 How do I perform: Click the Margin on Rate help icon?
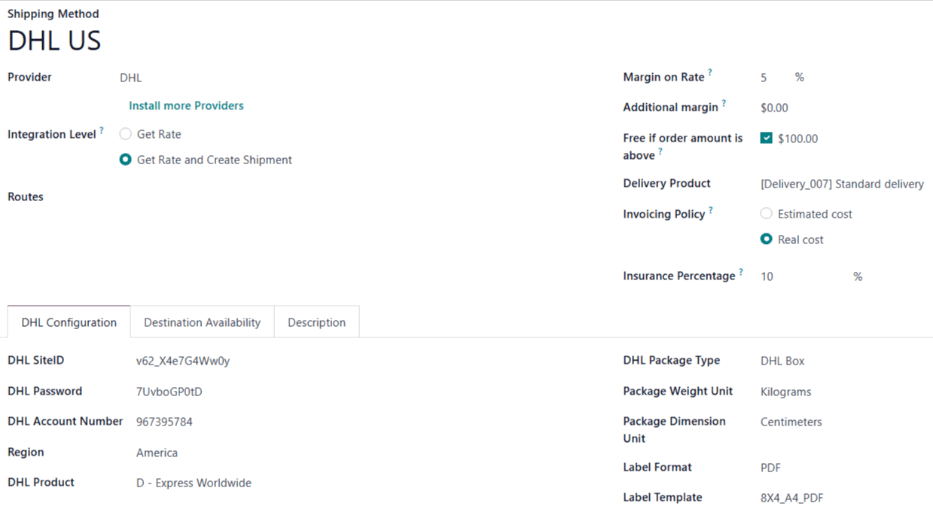[x=710, y=73]
